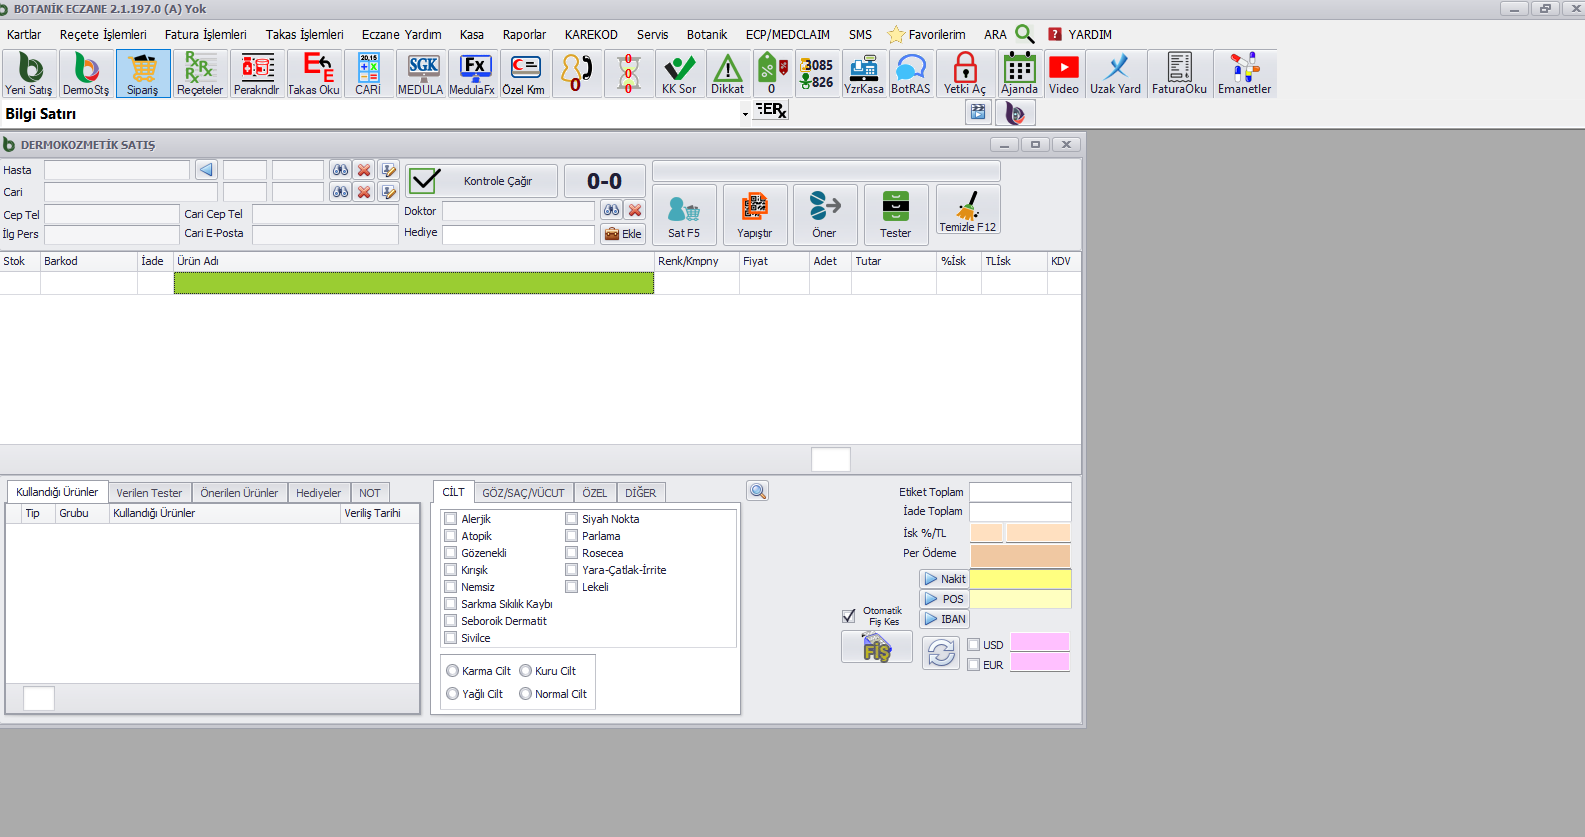The width and height of the screenshot is (1585, 837).
Task: Open the Uzak Yard remote help icon
Action: tap(1115, 74)
